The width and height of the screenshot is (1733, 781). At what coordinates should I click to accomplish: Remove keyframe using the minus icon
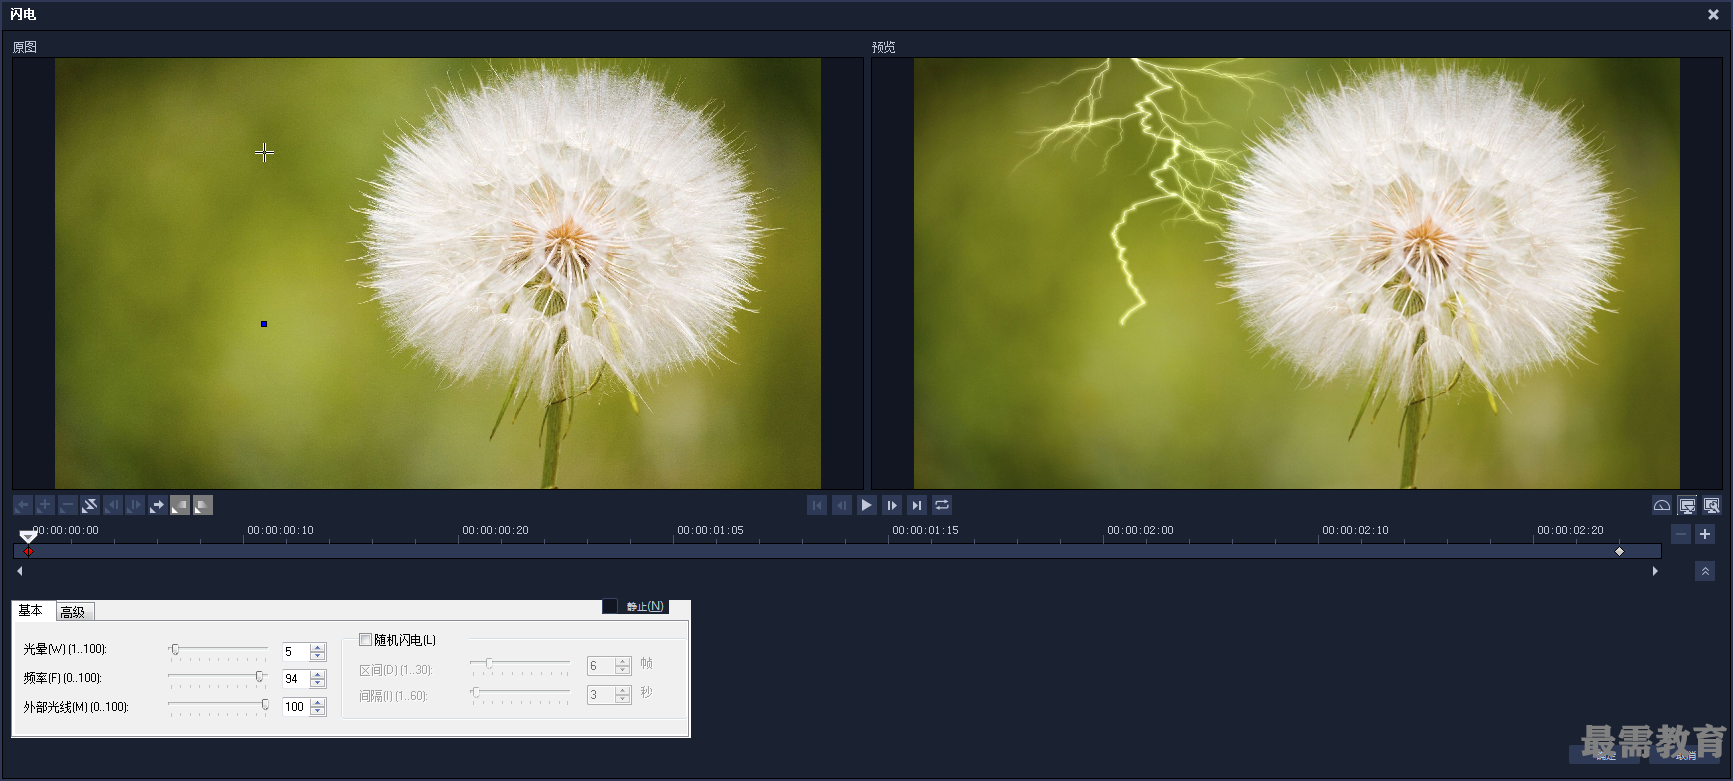tap(67, 505)
